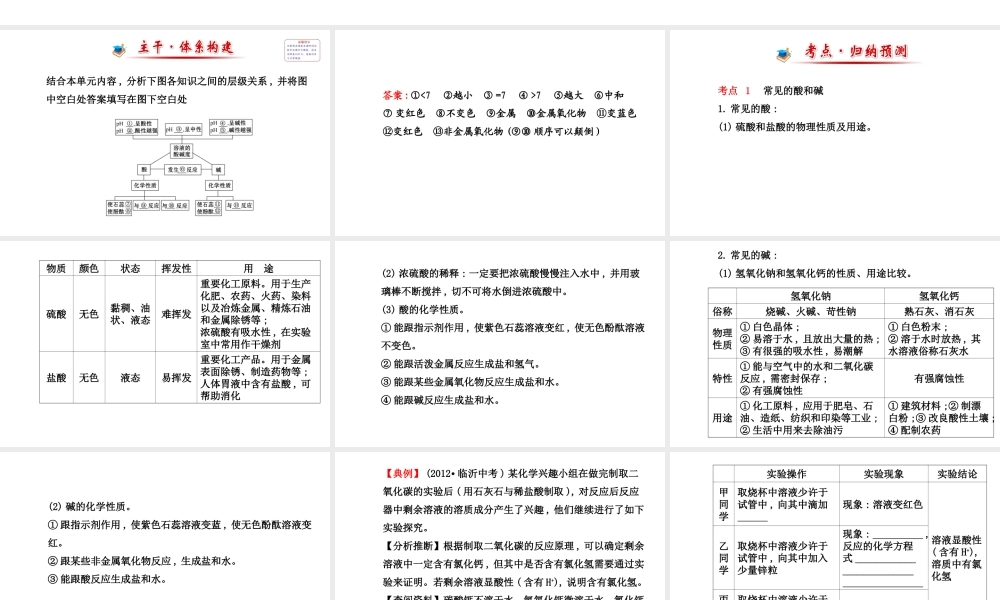This screenshot has width=1000, height=600.
Task: Select the slide titled 主干·体系构建
Action: 165,133
